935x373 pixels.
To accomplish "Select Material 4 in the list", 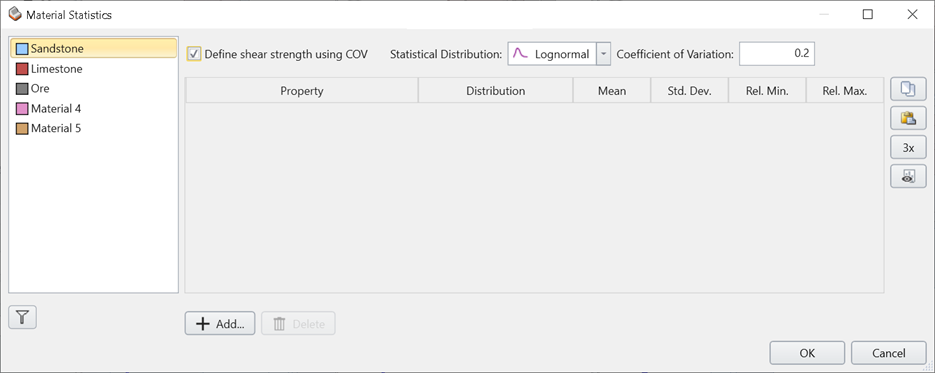I will (94, 108).
